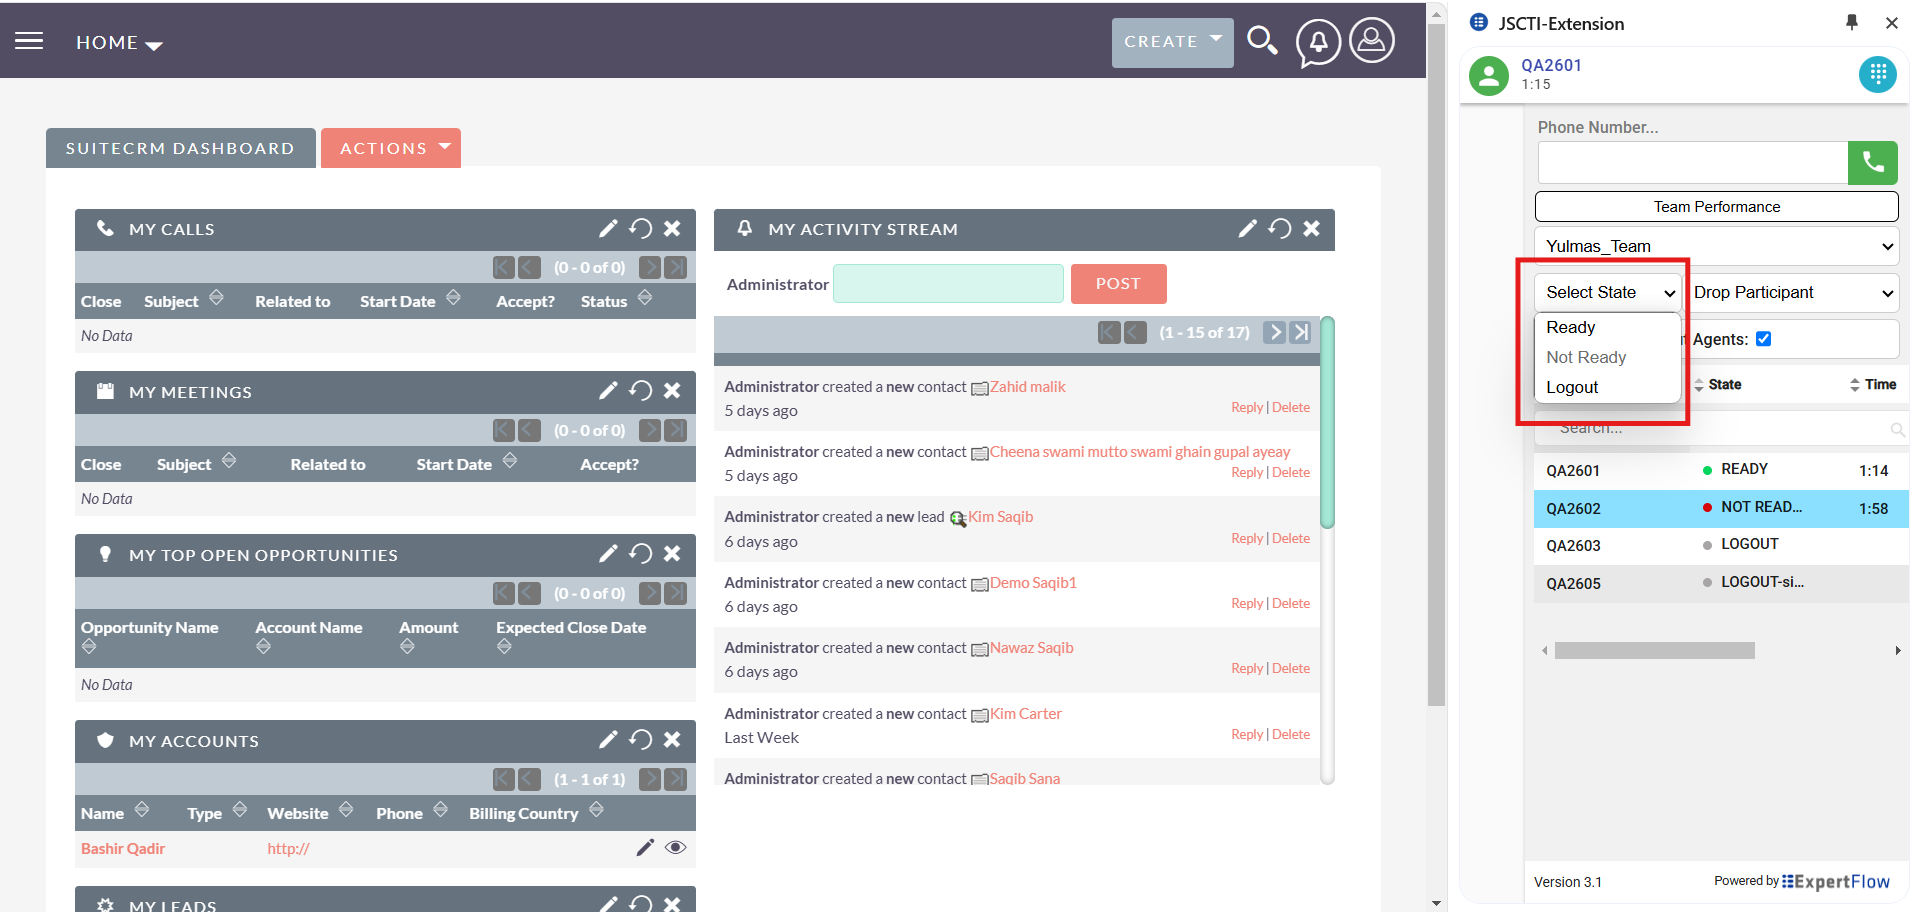The width and height of the screenshot is (1918, 912).
Task: Select Logout from the state list
Action: coord(1572,388)
